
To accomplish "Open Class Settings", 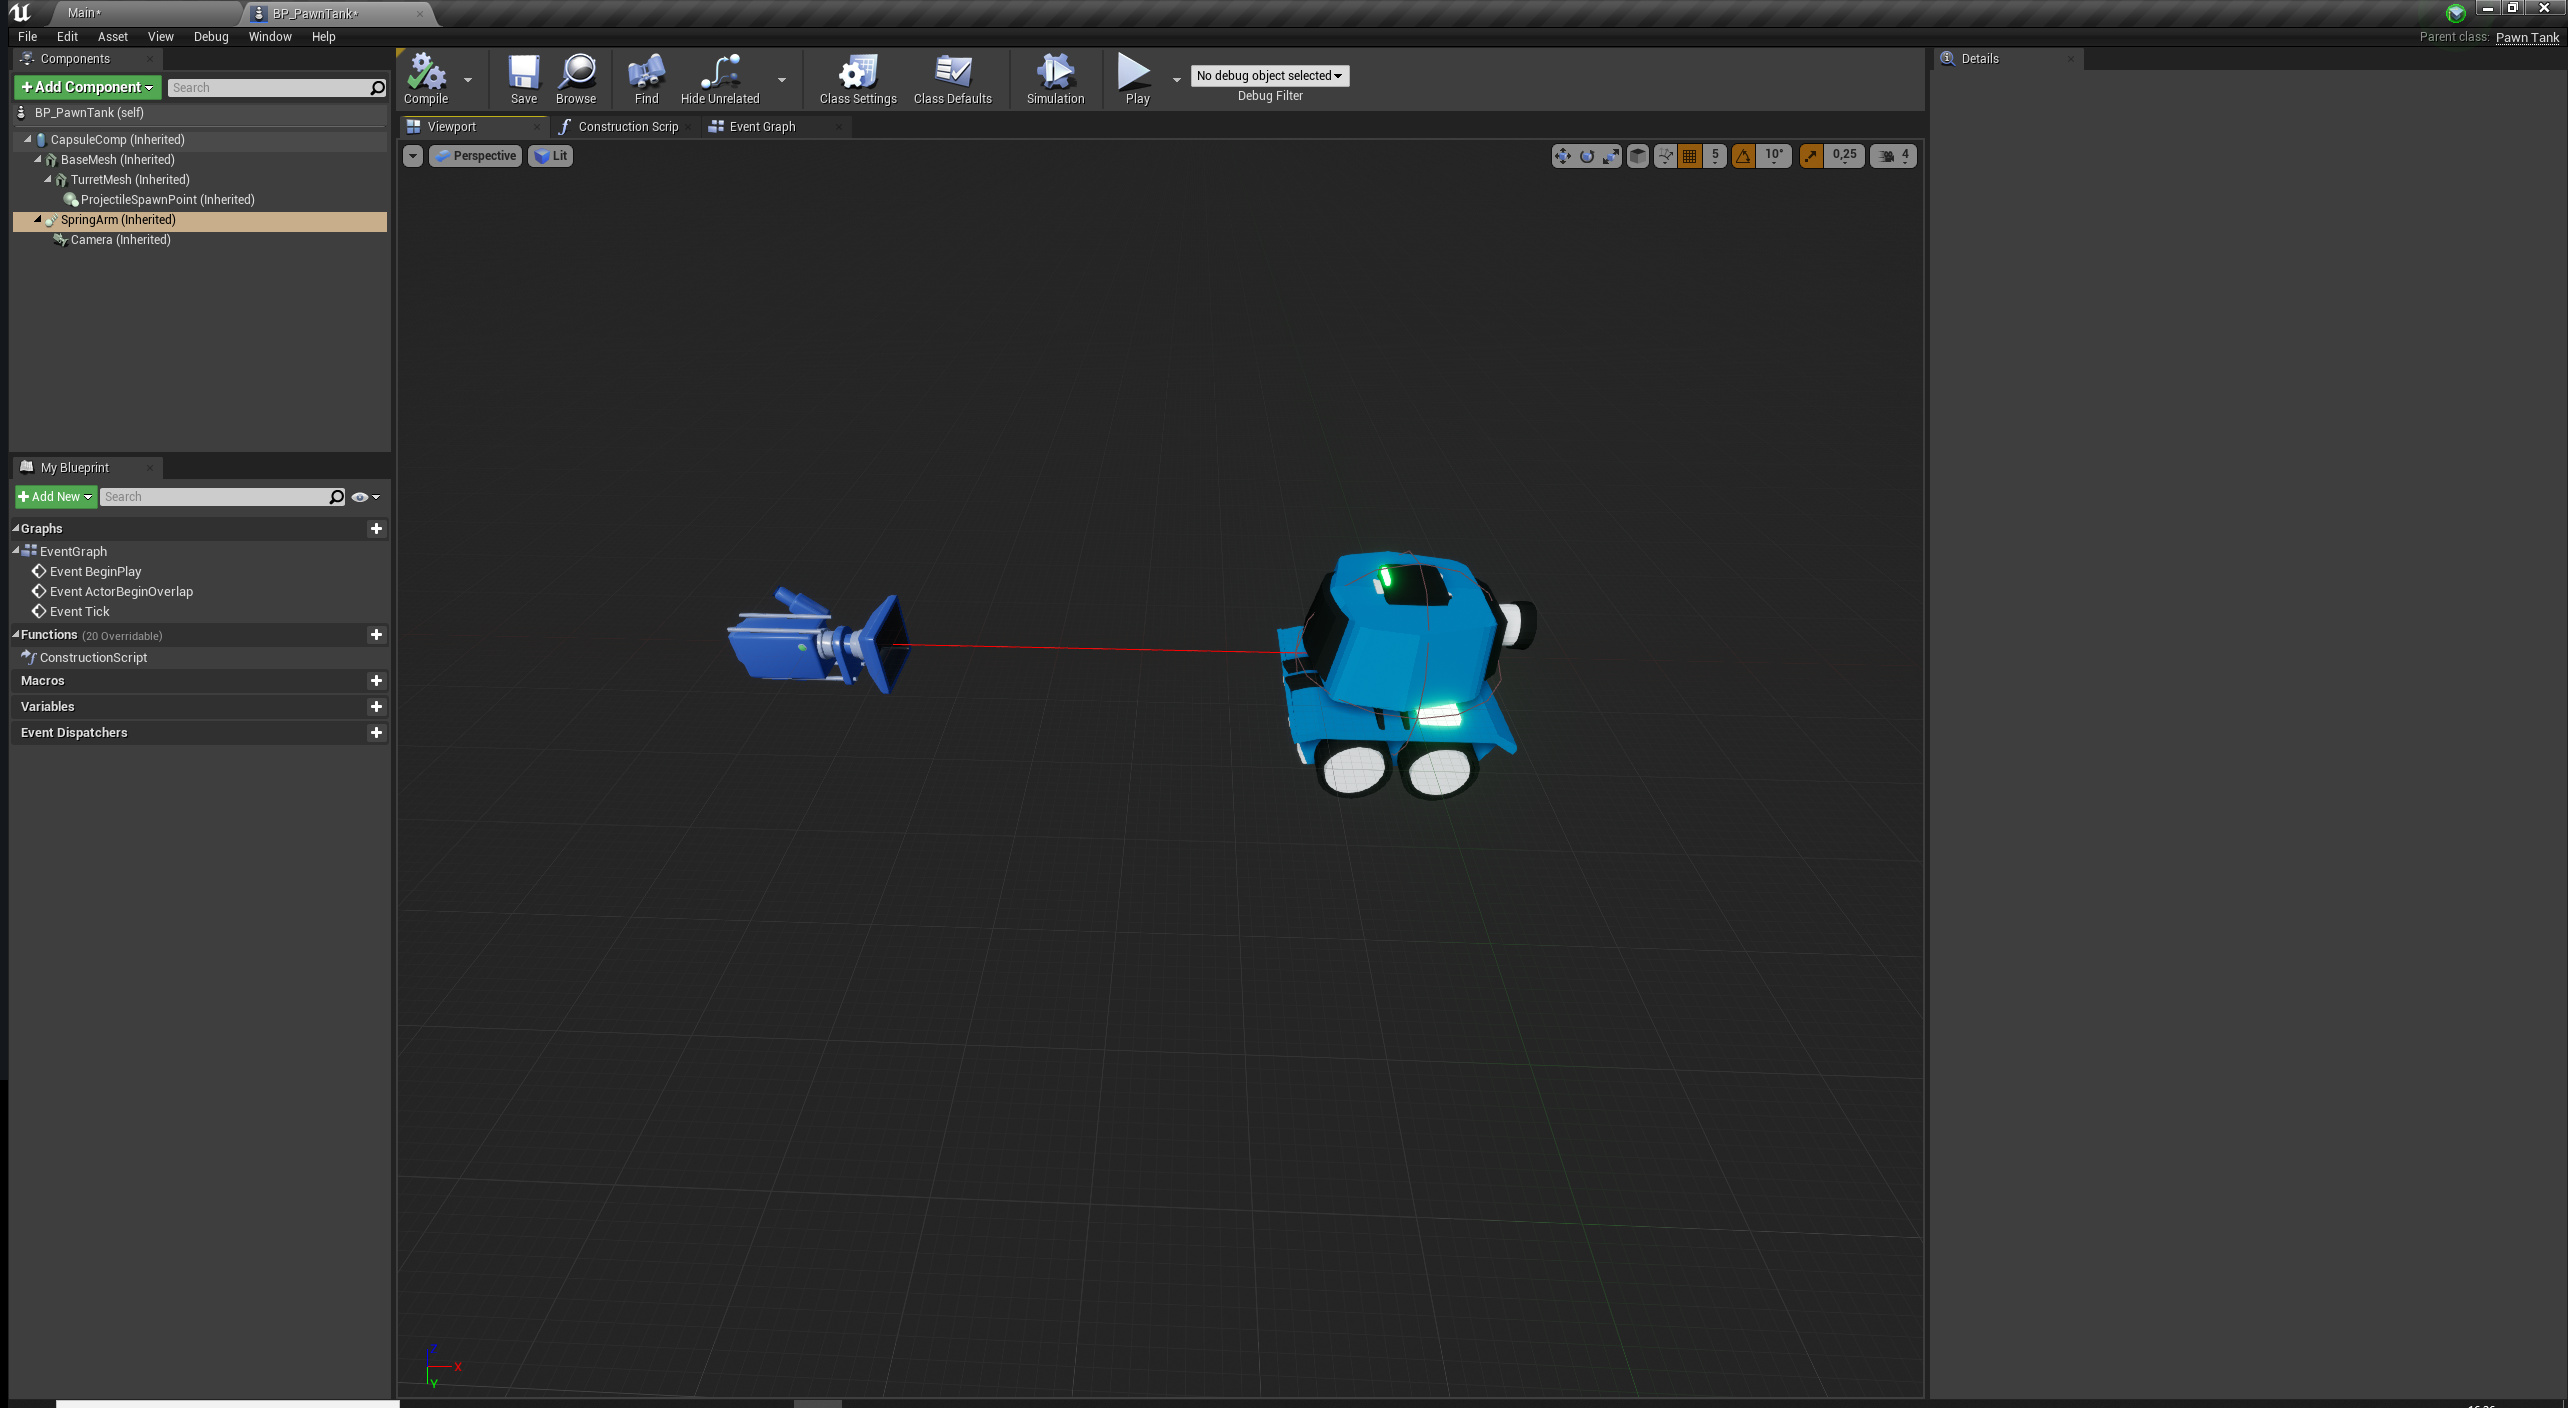I will point(856,79).
